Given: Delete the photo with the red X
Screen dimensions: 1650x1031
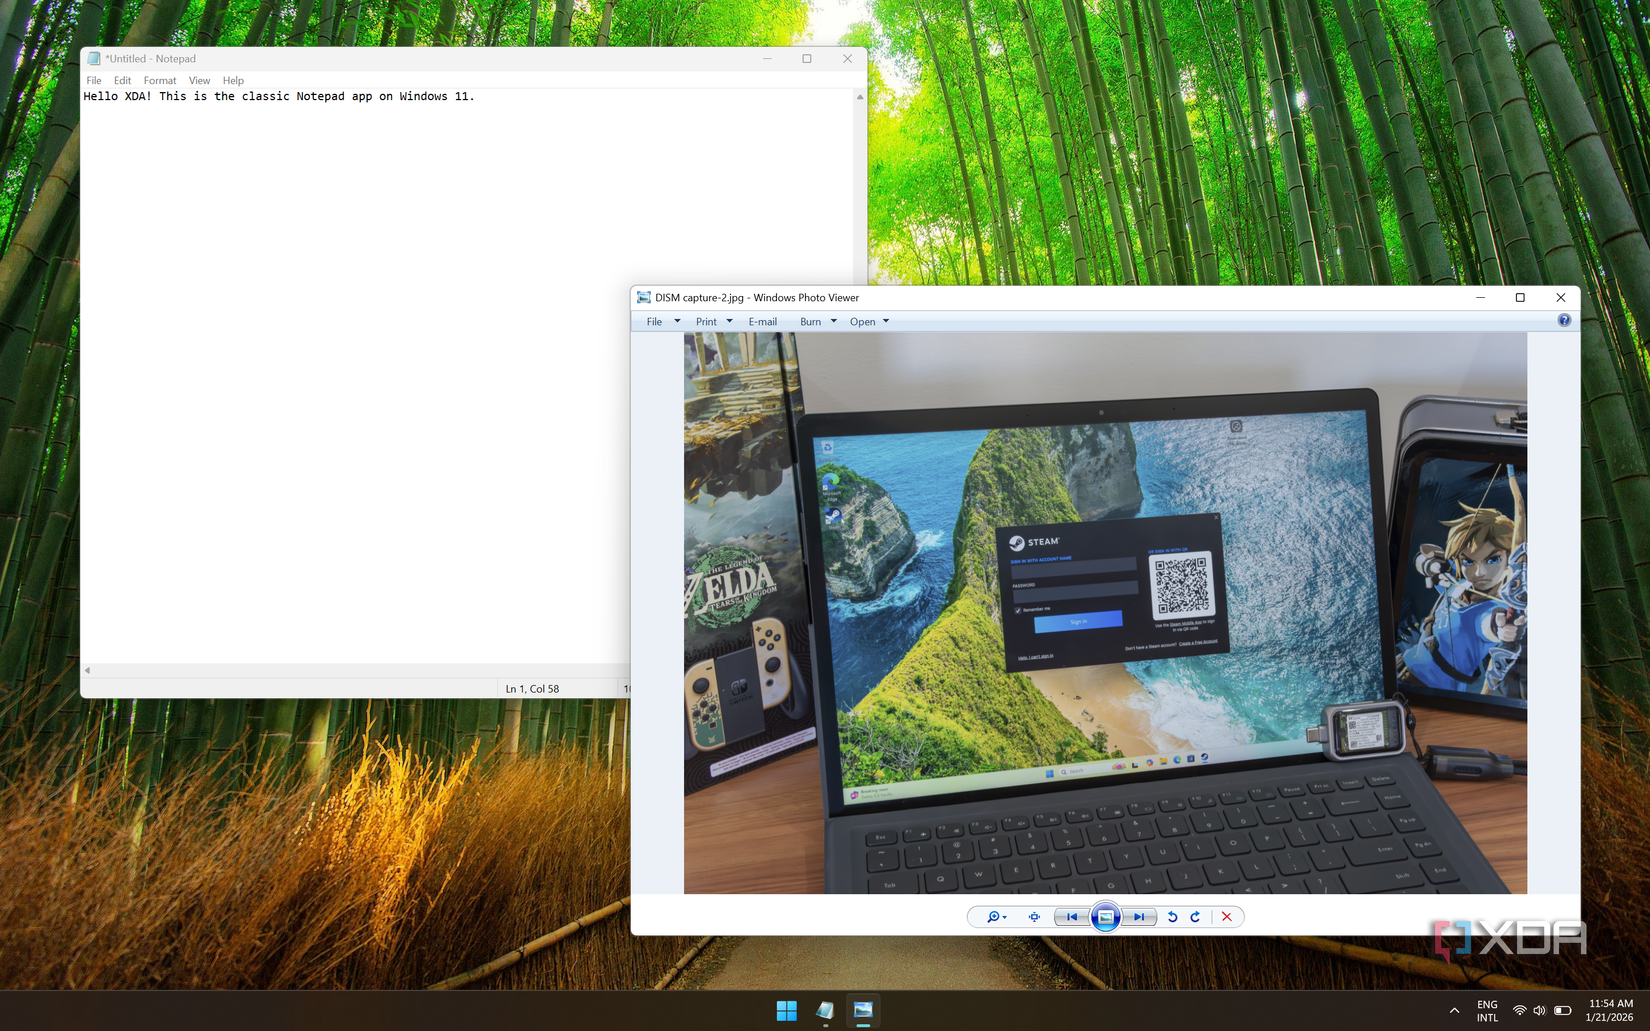Looking at the screenshot, I should pyautogui.click(x=1227, y=917).
